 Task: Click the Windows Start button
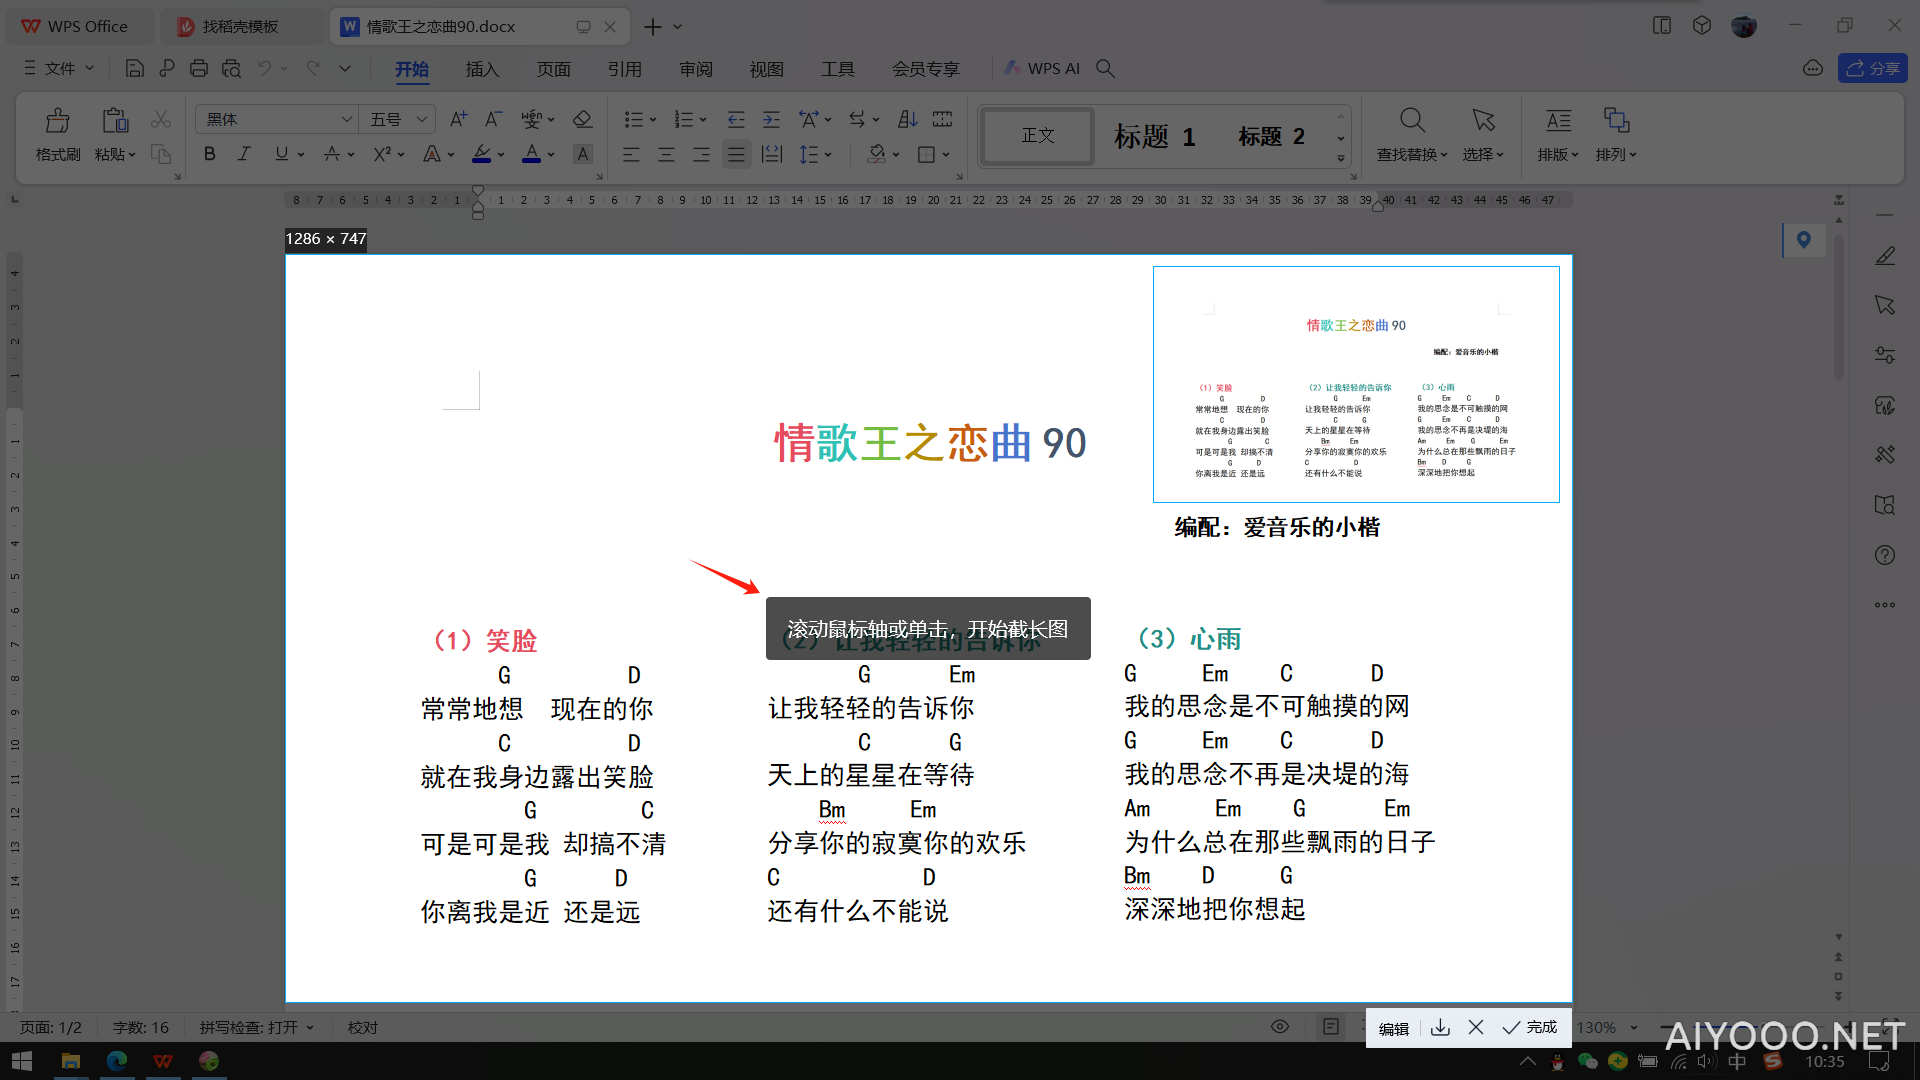pyautogui.click(x=21, y=1061)
